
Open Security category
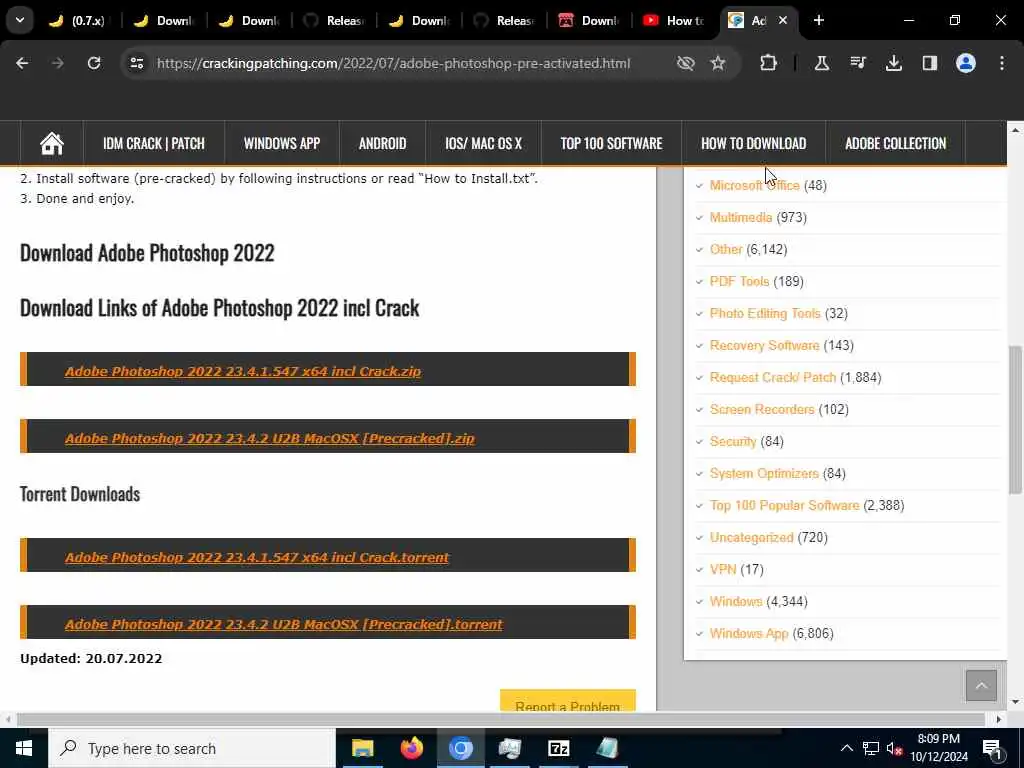733,441
